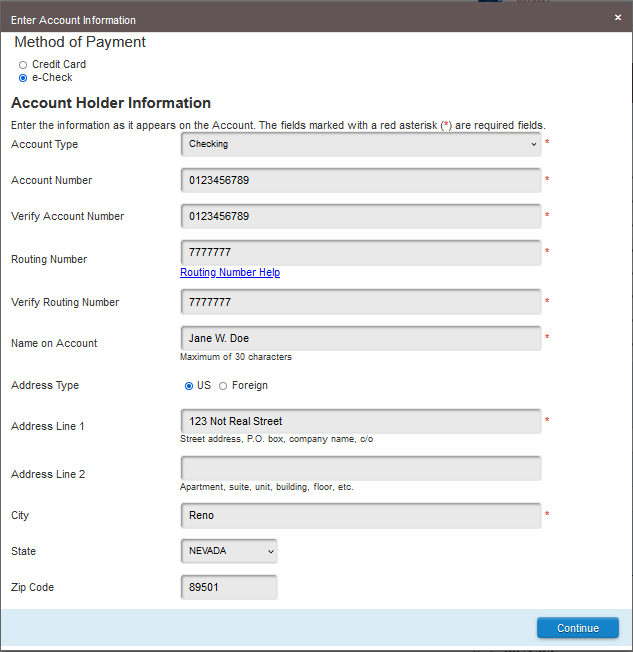This screenshot has height=652, width=633.
Task: Expand the State dropdown showing NEVADA
Action: pyautogui.click(x=229, y=551)
